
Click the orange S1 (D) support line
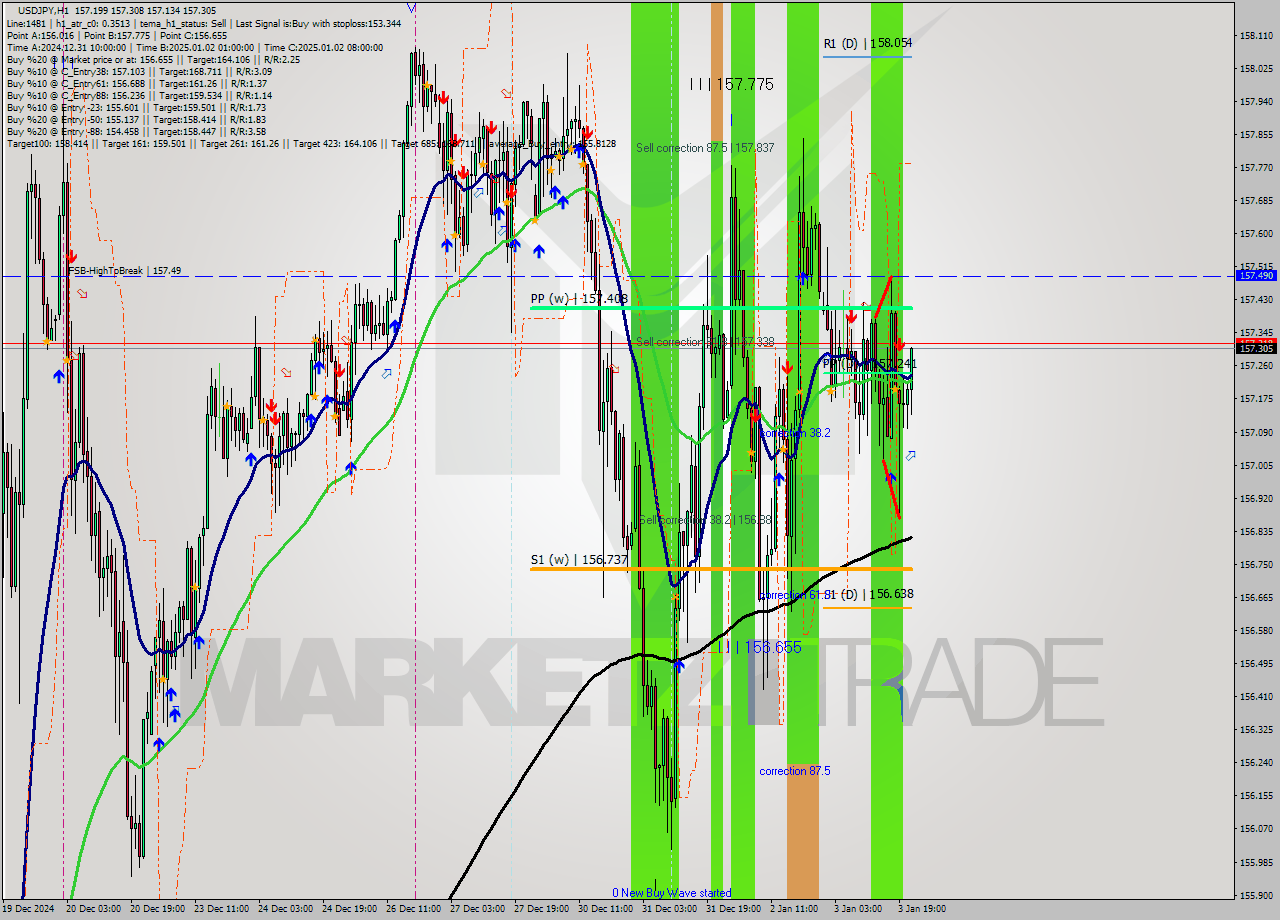click(x=867, y=607)
